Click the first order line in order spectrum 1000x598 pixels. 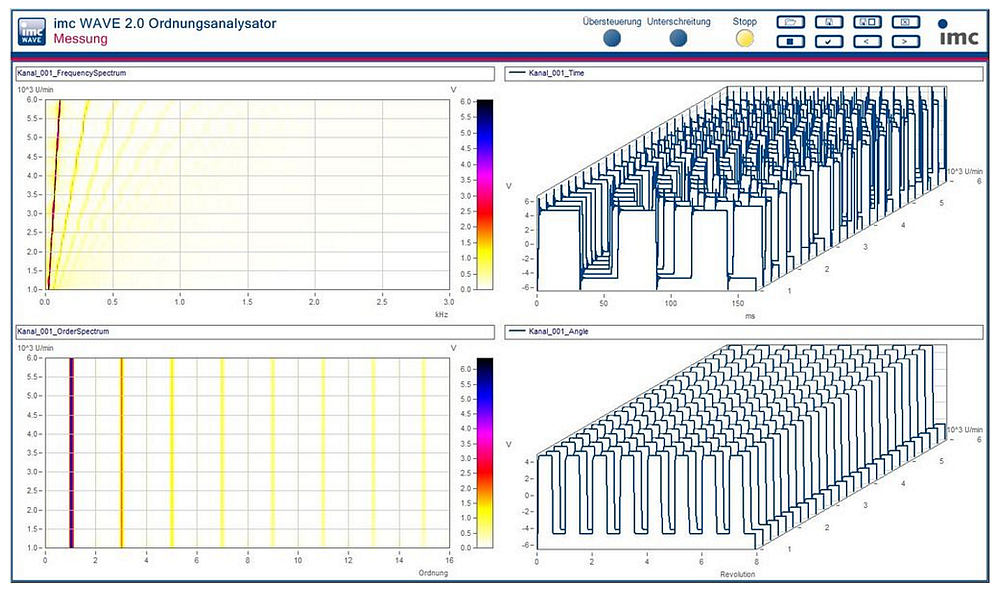pos(71,453)
